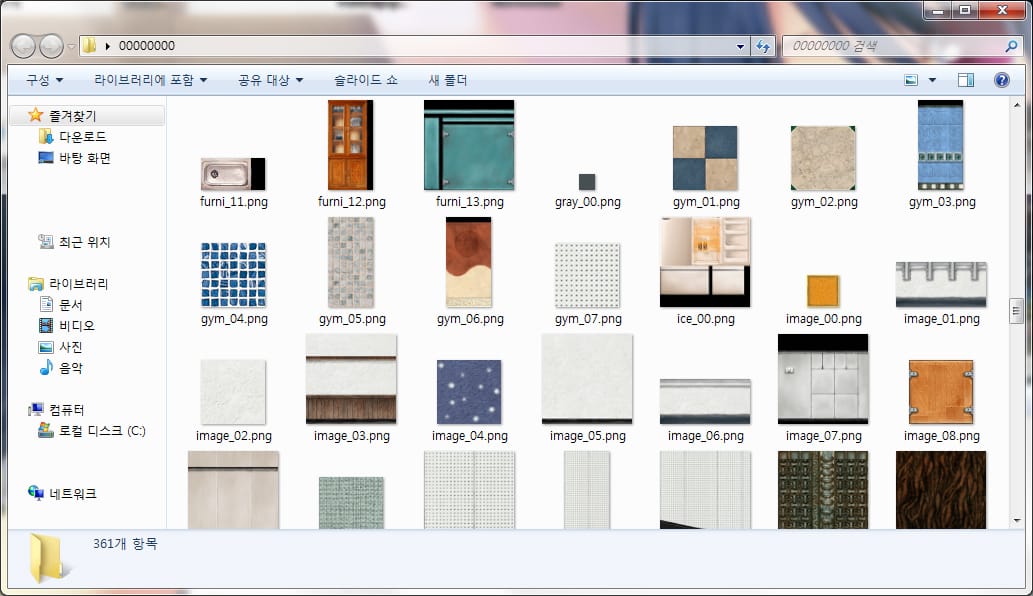Image resolution: width=1033 pixels, height=596 pixels.
Task: Select the image_08.png wooden panel thumbnail
Action: point(941,392)
